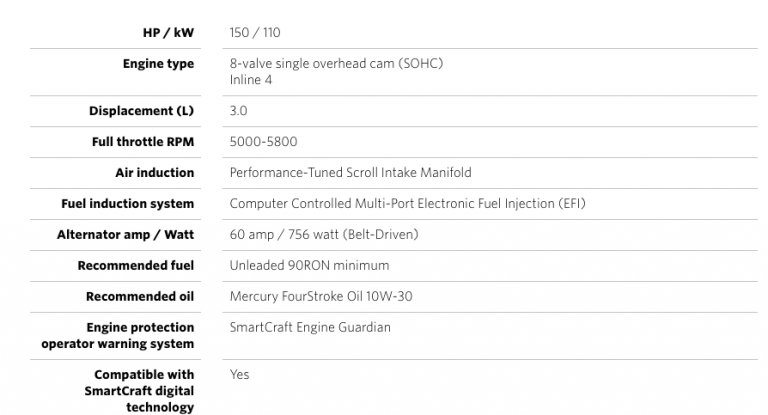This screenshot has width=768, height=415.
Task: Click the SmartCraft Engine Guardian value
Action: coord(310,327)
